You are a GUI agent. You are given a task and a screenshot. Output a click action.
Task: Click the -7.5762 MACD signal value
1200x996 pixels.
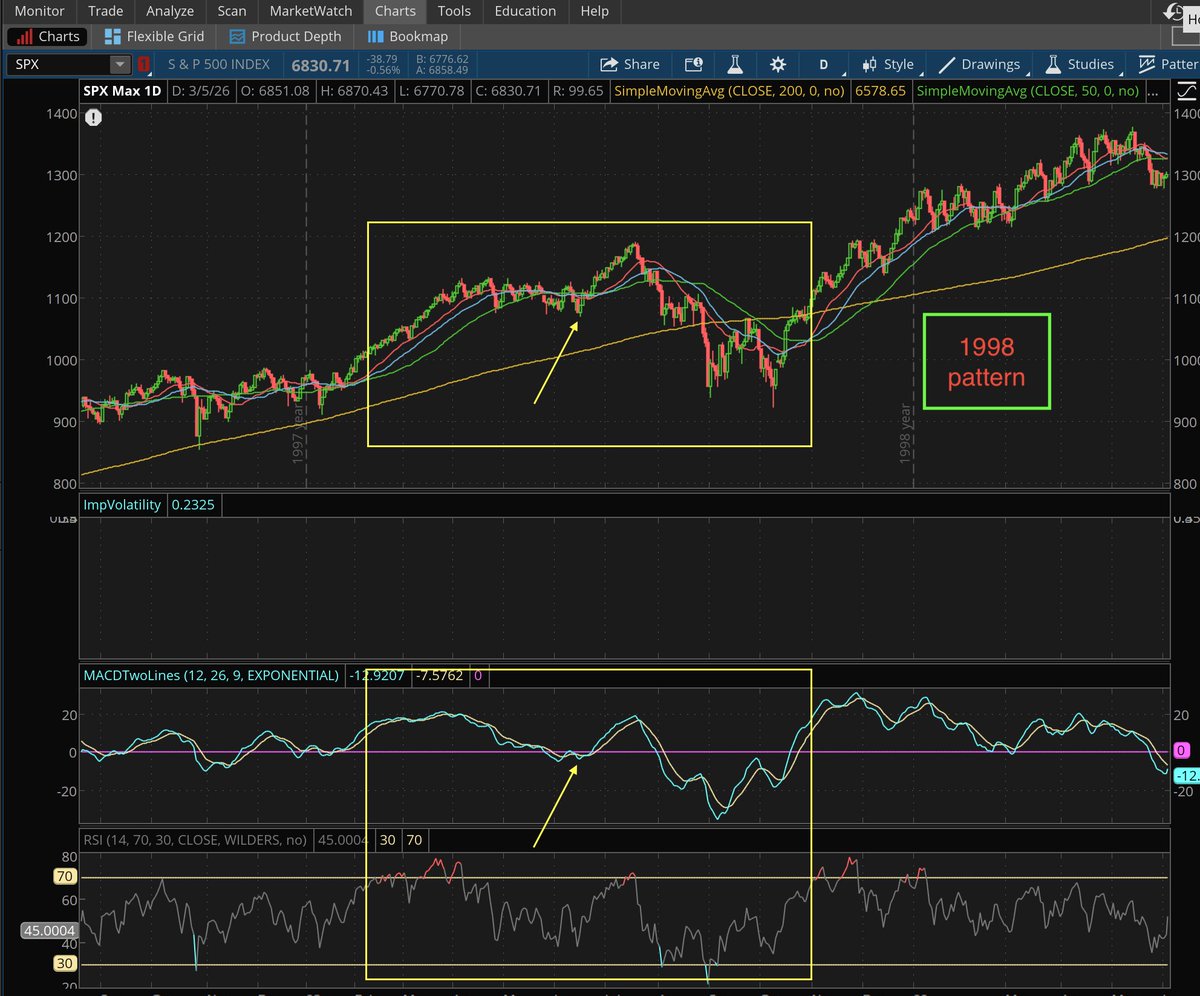(x=440, y=676)
